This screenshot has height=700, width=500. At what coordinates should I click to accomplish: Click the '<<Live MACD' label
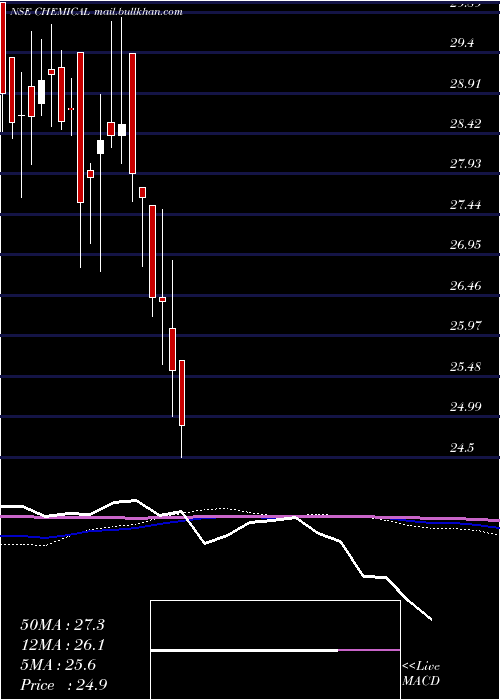click(421, 674)
